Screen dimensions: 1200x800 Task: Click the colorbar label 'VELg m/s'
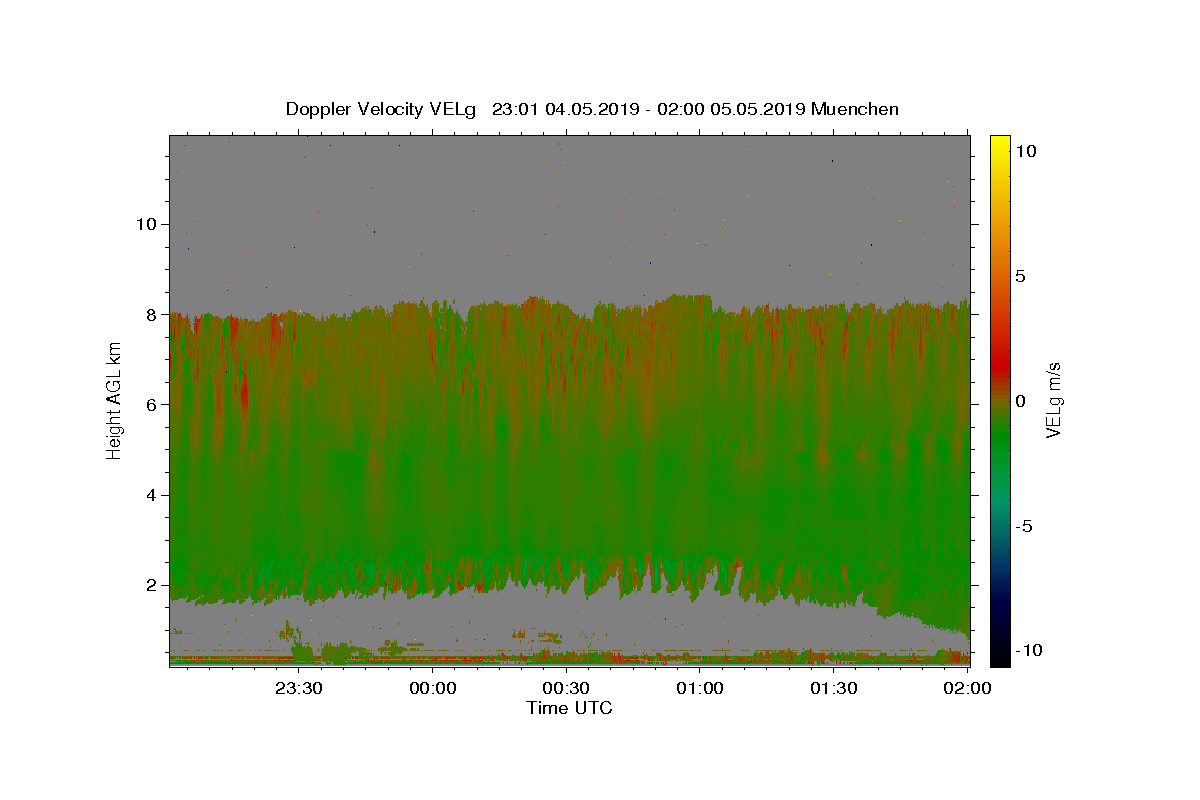[x=1054, y=400]
